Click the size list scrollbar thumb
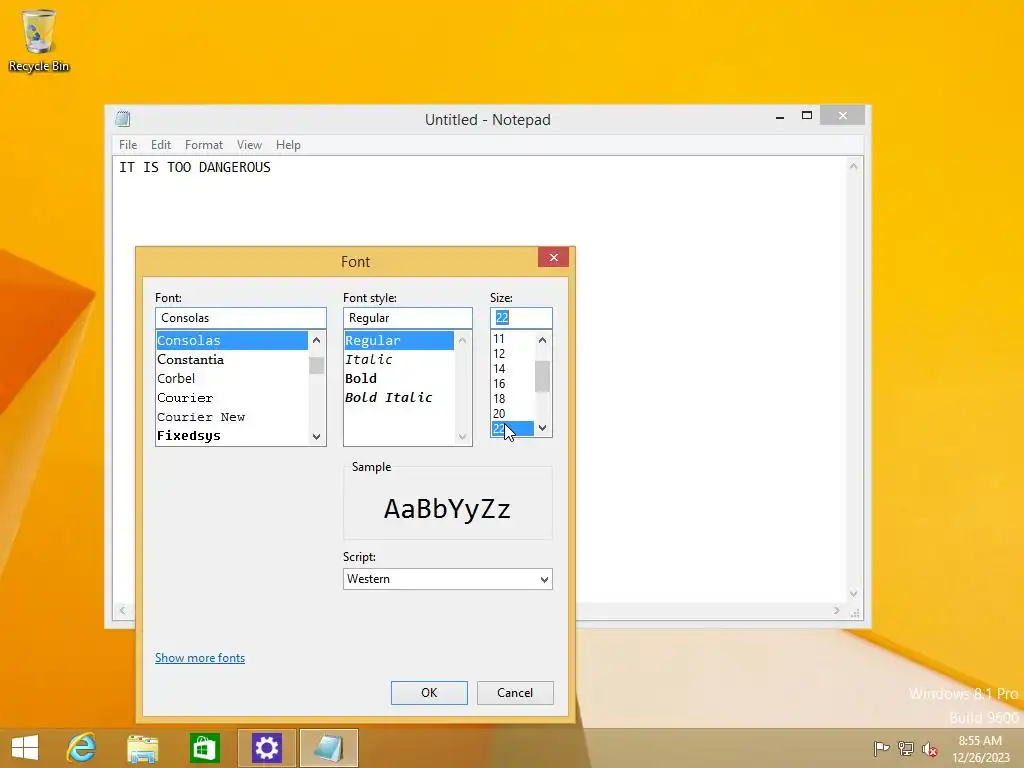Image resolution: width=1024 pixels, height=768 pixels. point(543,377)
